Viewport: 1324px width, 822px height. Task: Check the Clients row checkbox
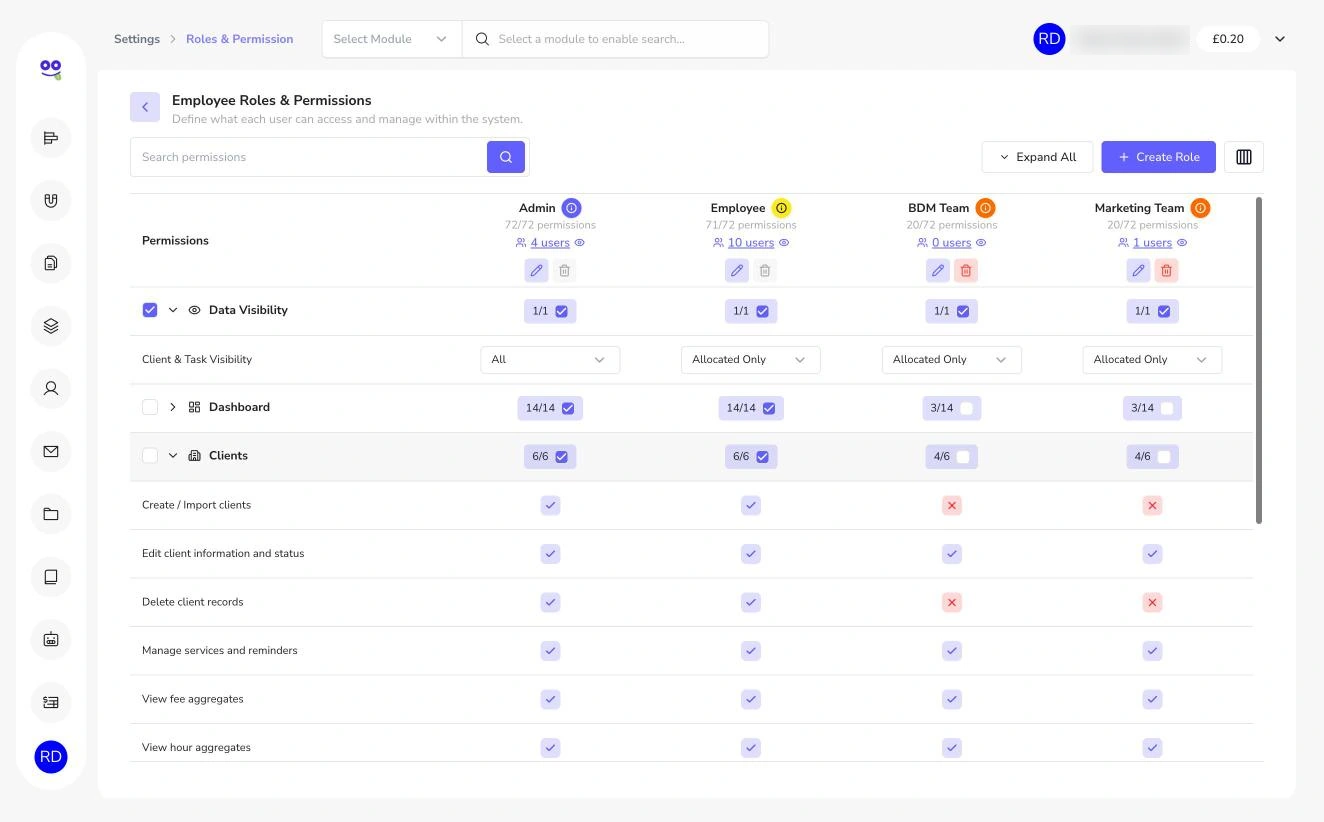pos(150,455)
